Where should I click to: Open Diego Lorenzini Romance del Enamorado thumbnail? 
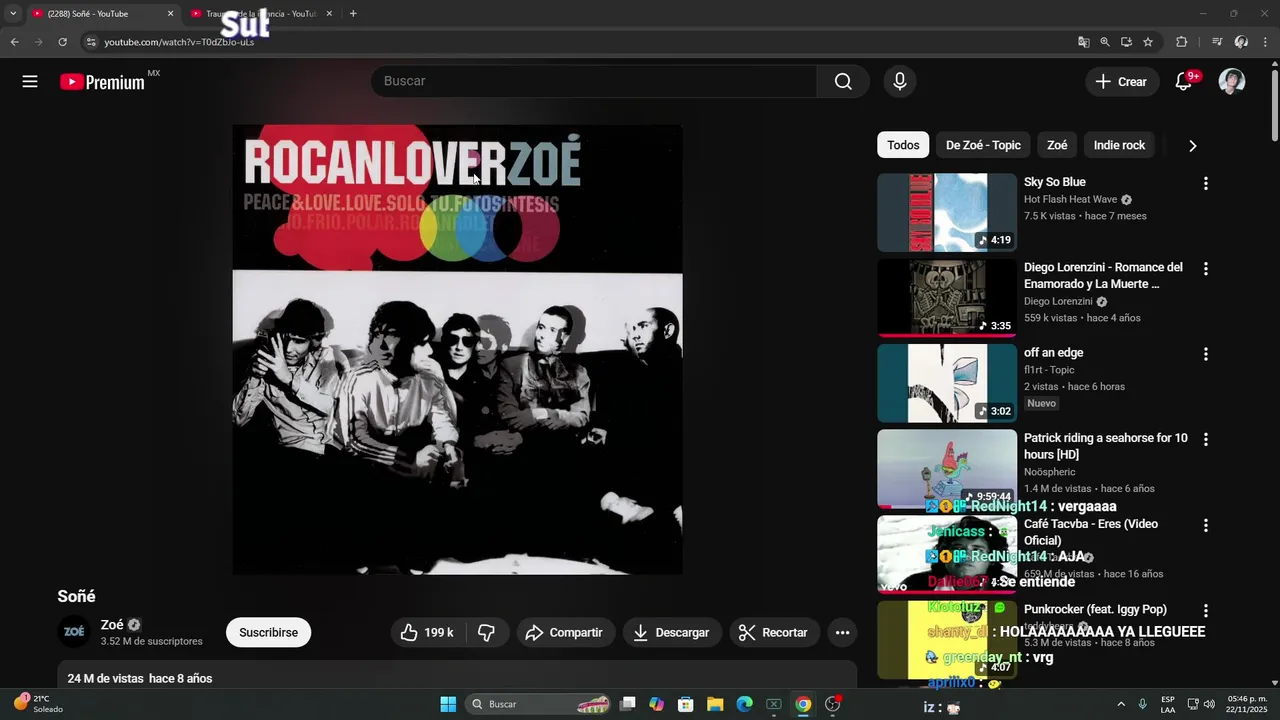click(947, 298)
